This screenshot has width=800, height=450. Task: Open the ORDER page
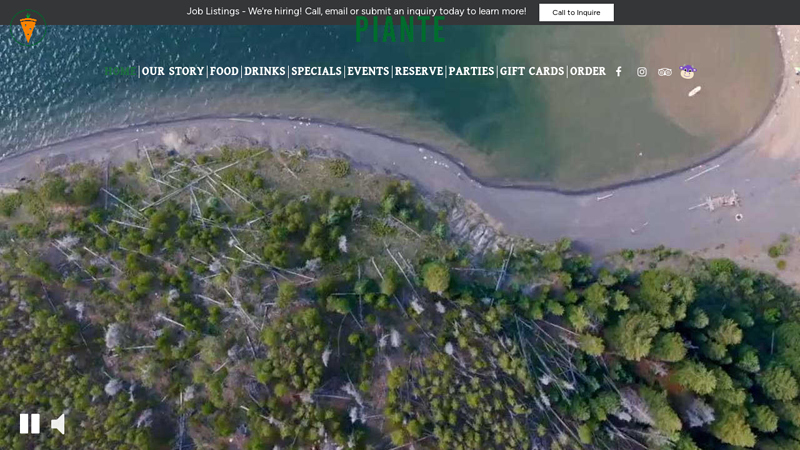tap(588, 71)
